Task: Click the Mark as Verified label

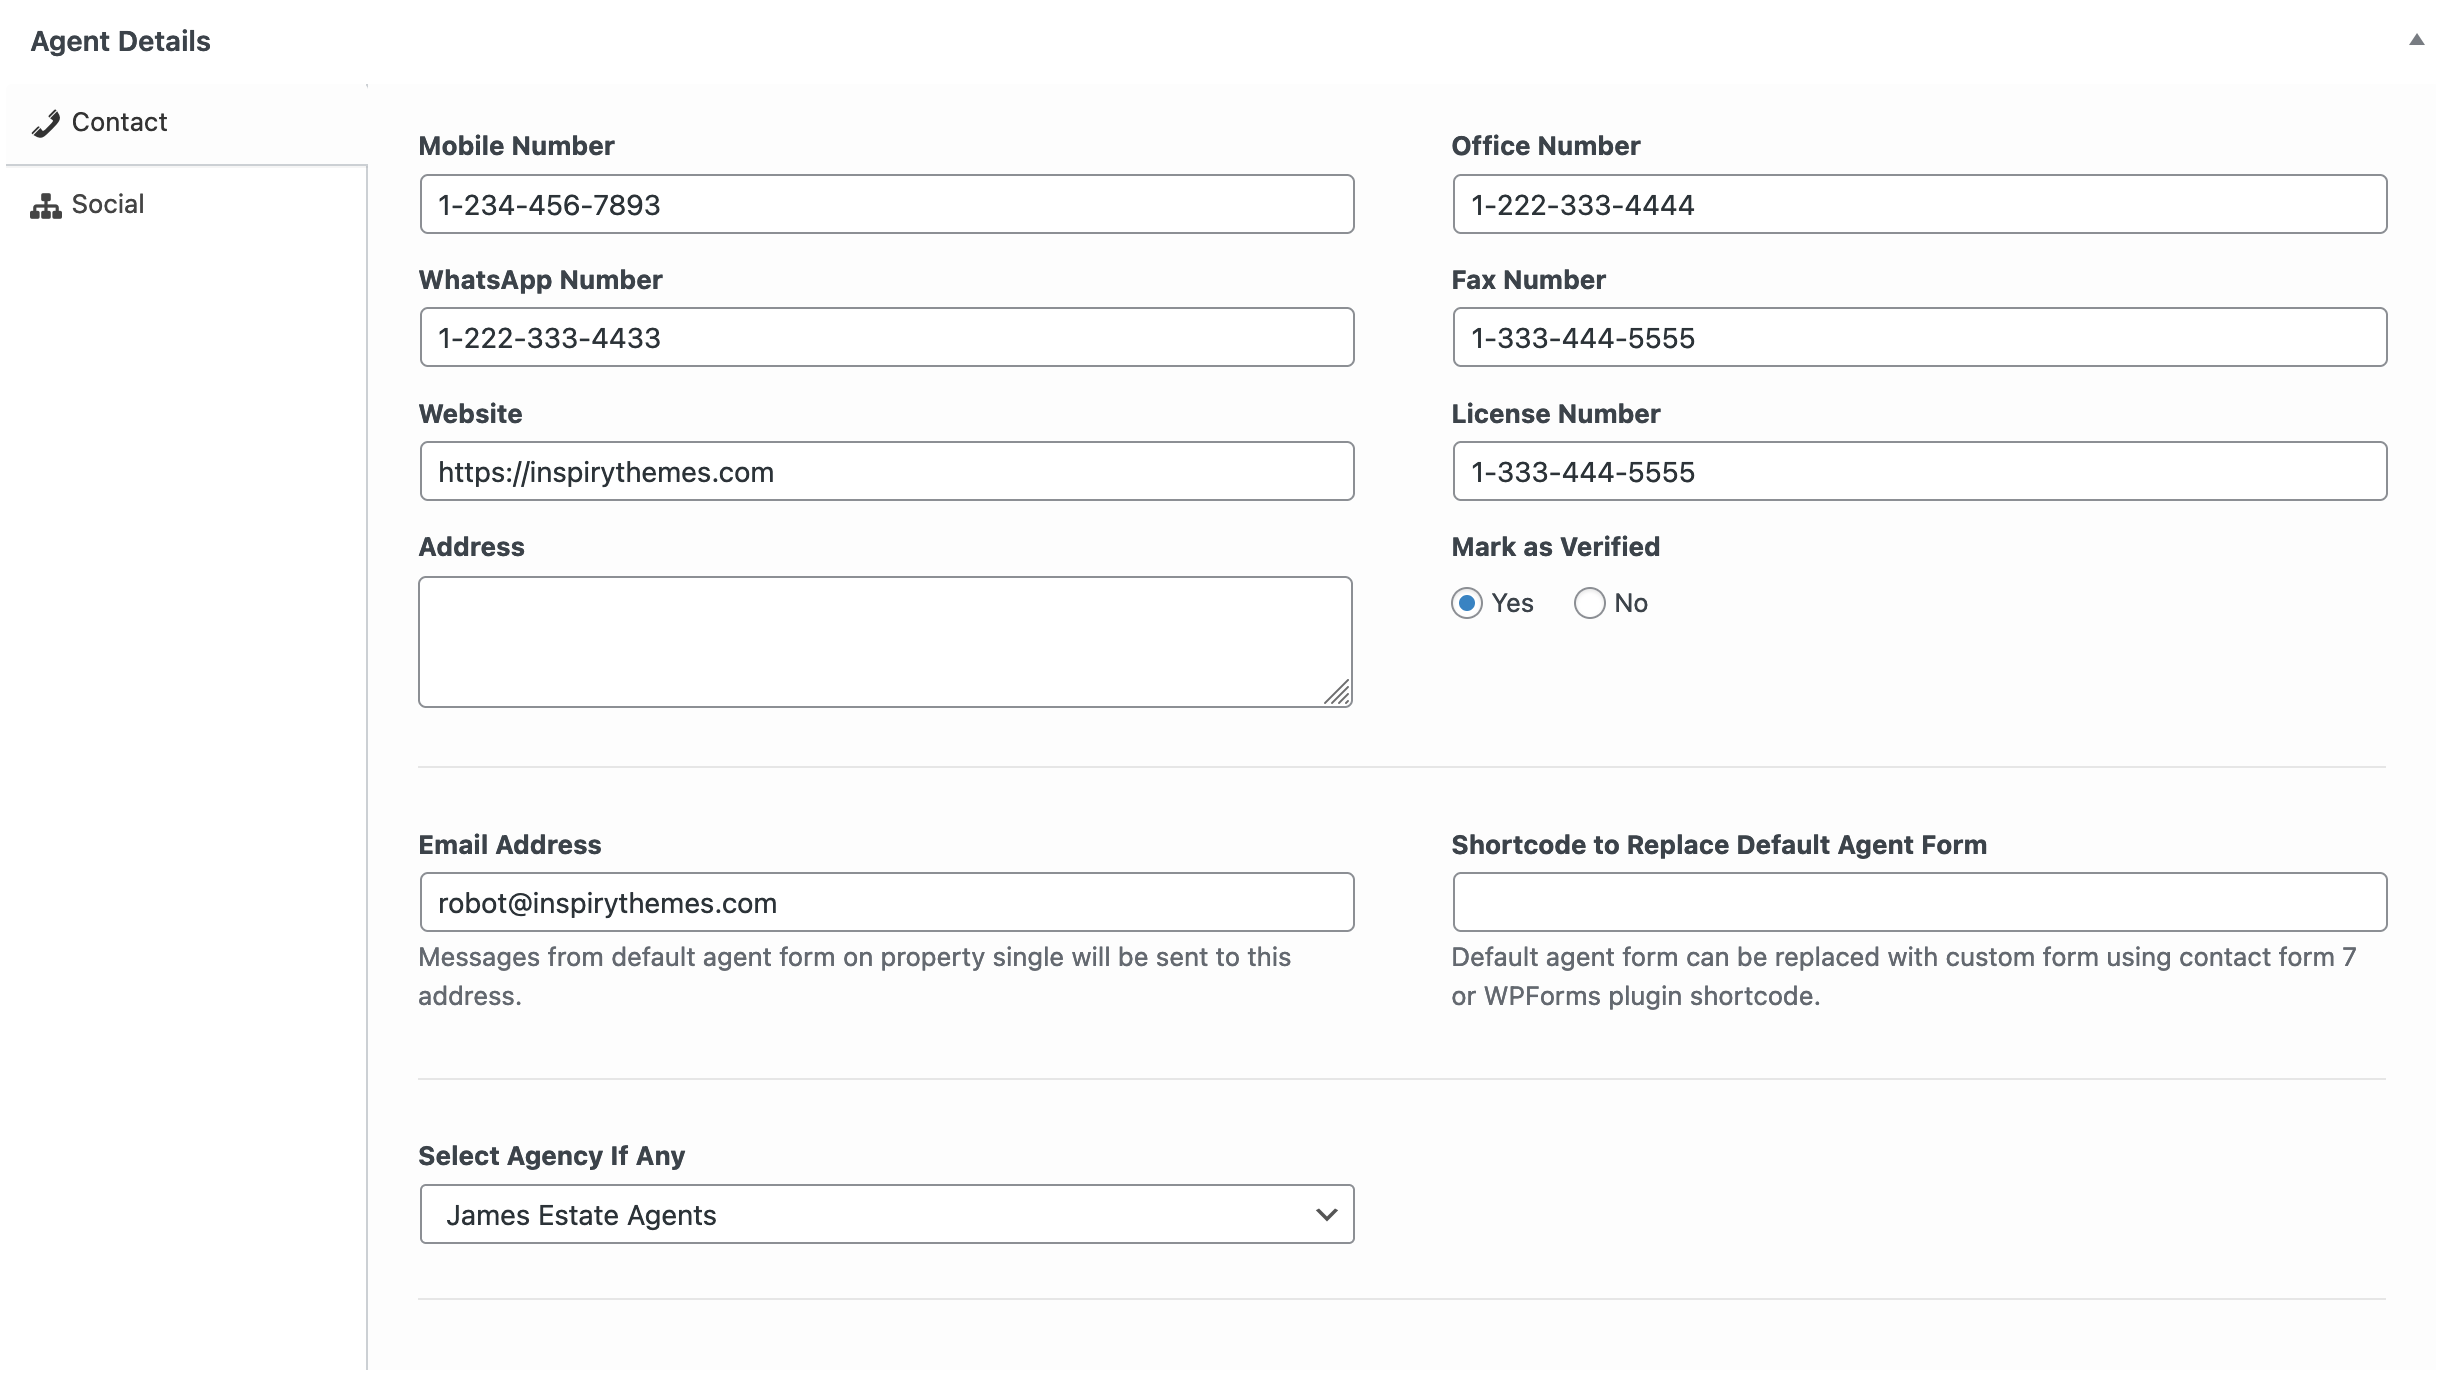Action: (x=1556, y=547)
